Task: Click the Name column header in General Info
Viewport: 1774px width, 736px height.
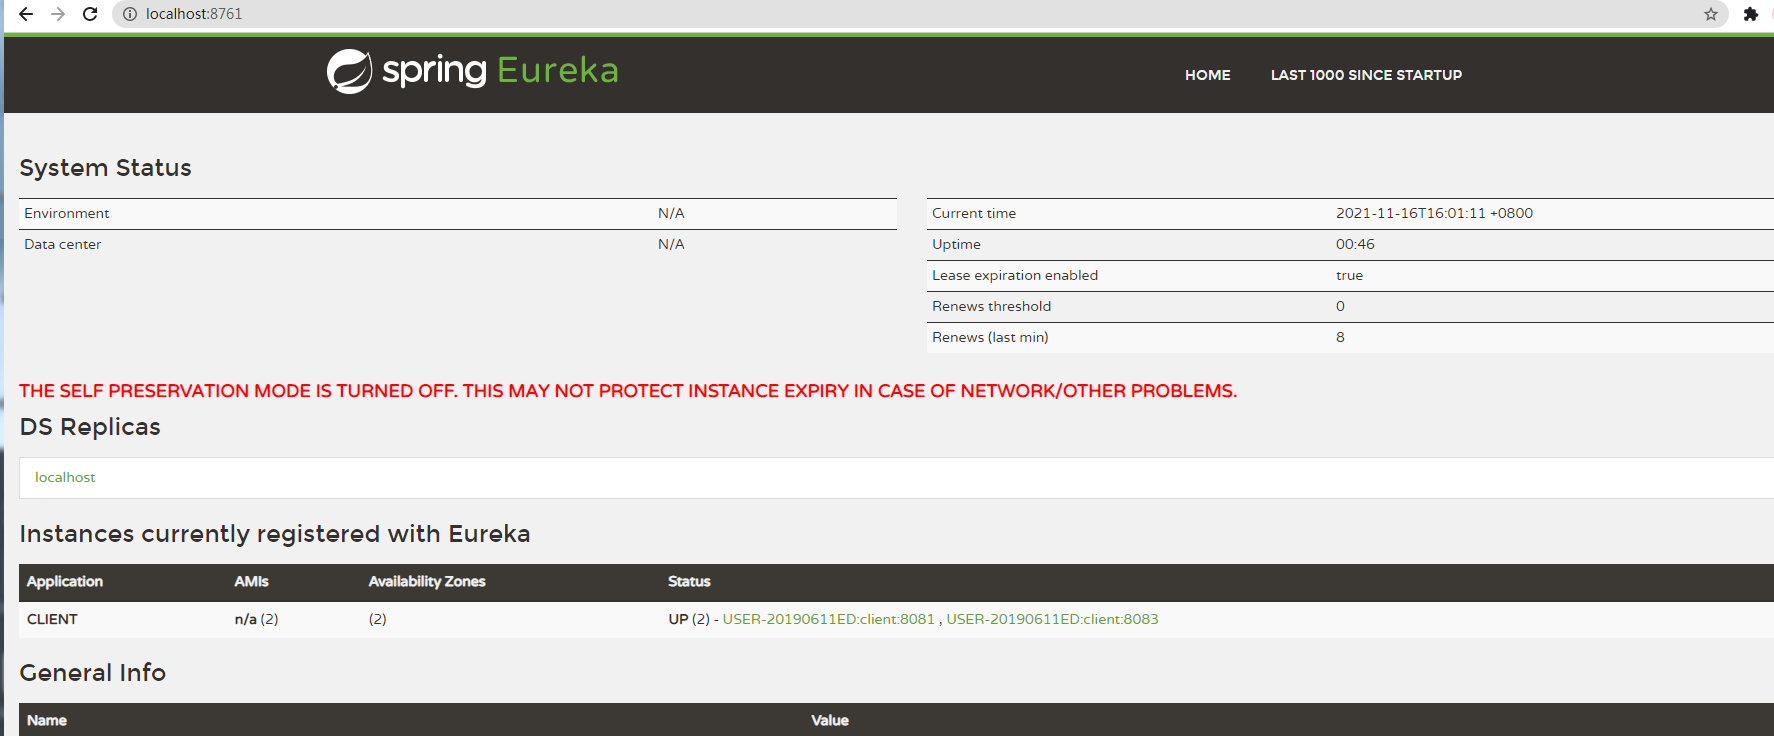Action: [x=47, y=720]
